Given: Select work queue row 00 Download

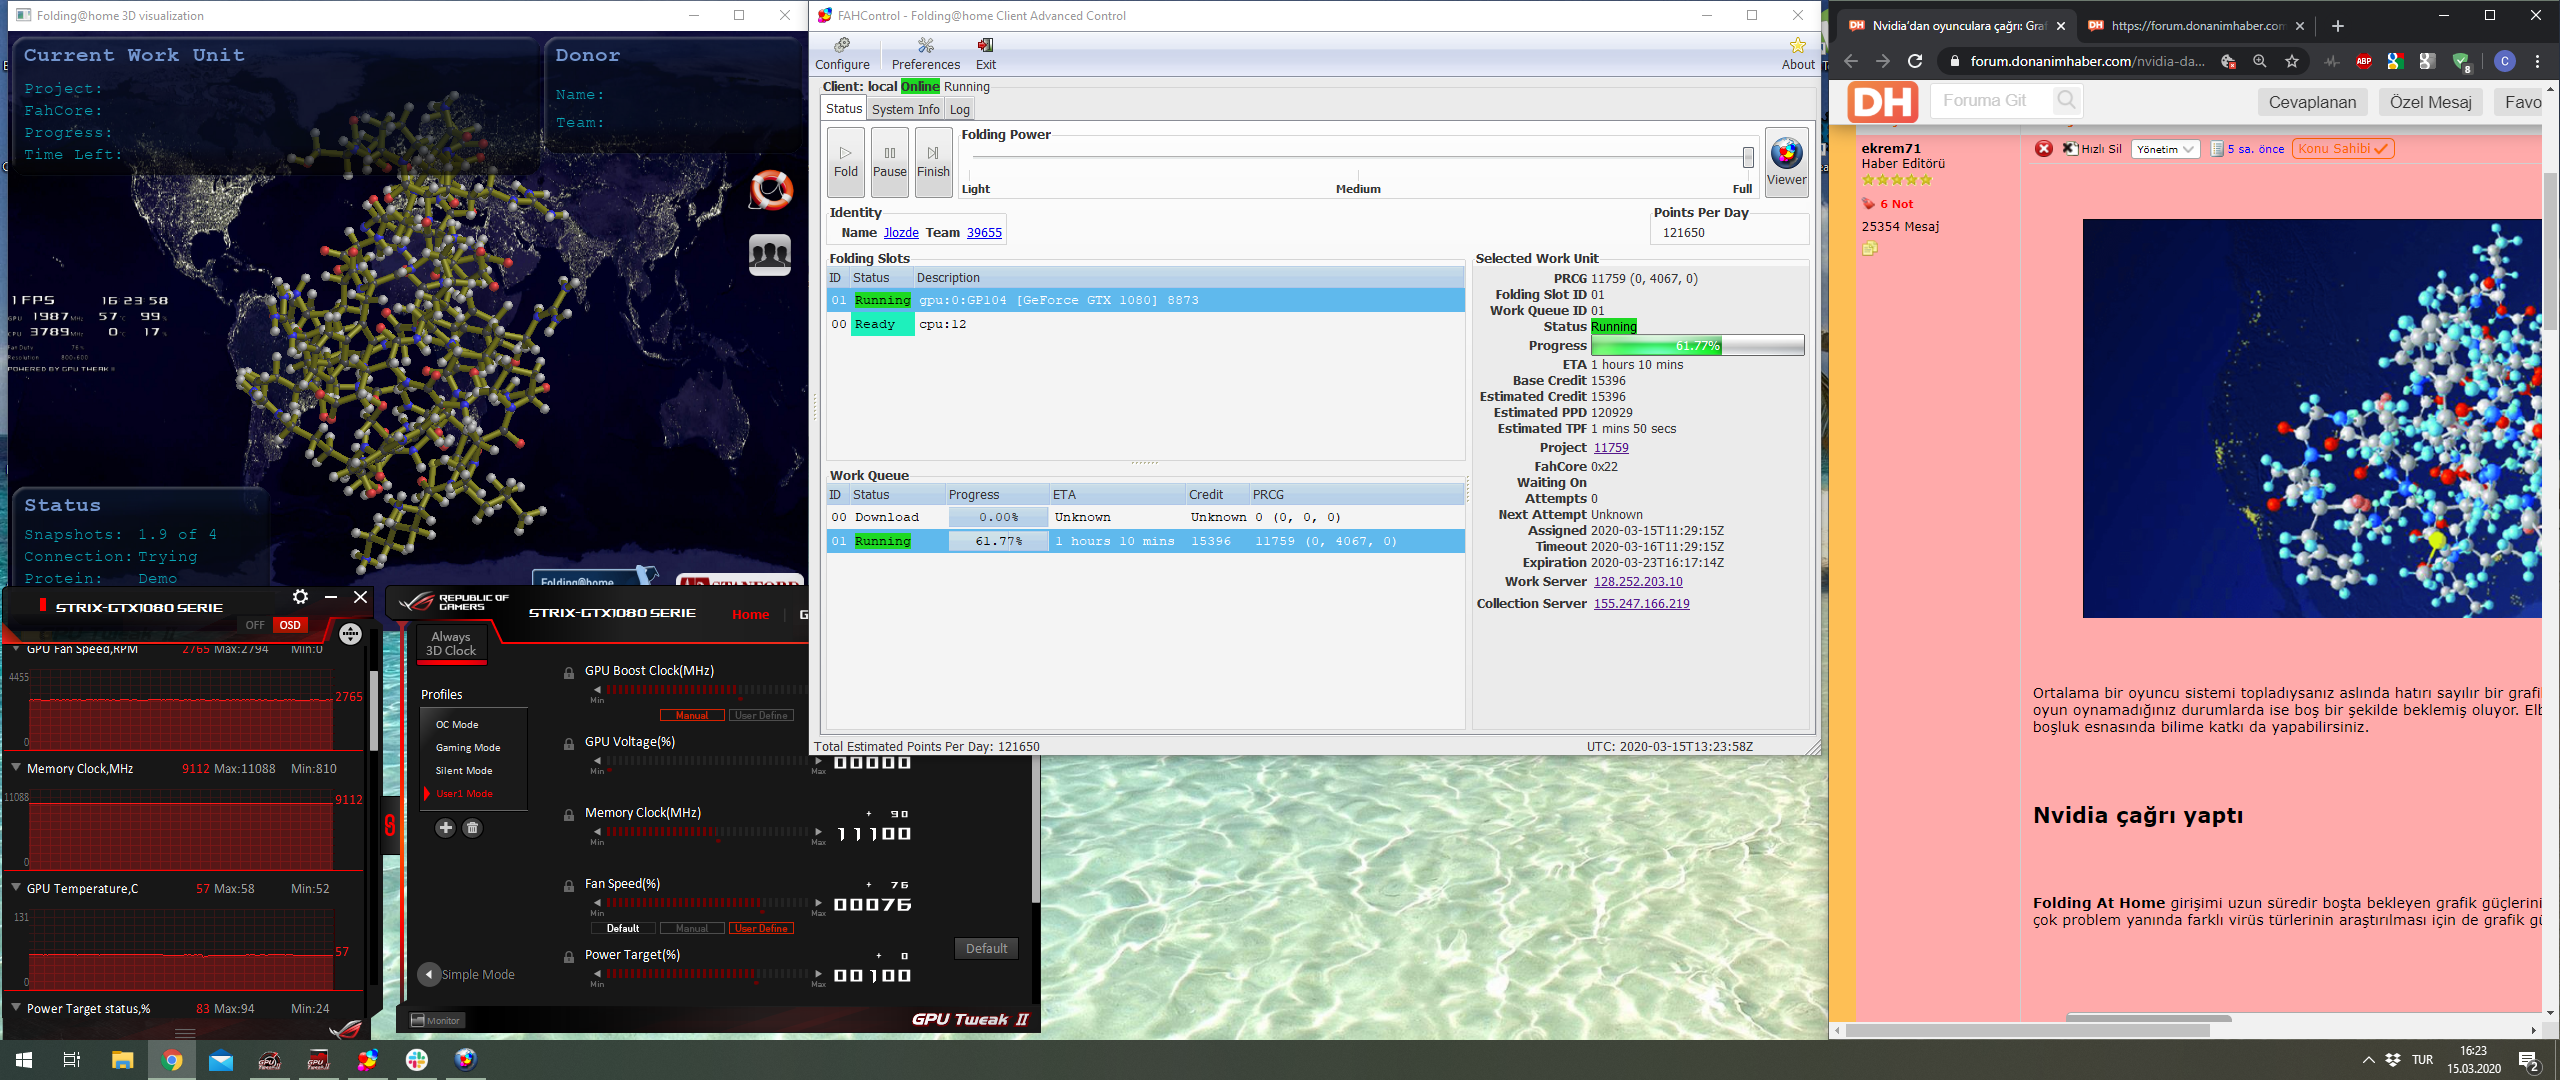Looking at the screenshot, I should (1145, 517).
